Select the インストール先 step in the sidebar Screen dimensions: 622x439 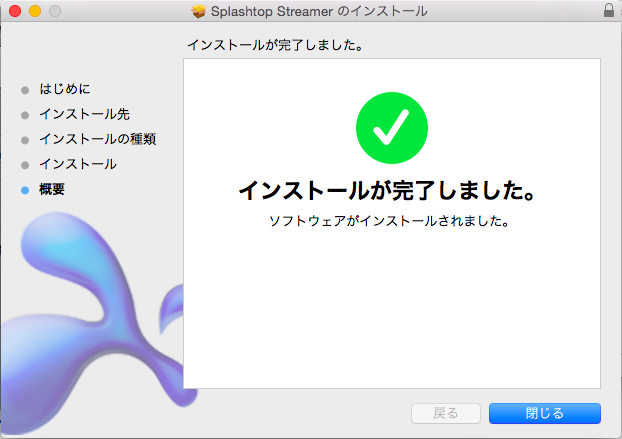click(84, 114)
